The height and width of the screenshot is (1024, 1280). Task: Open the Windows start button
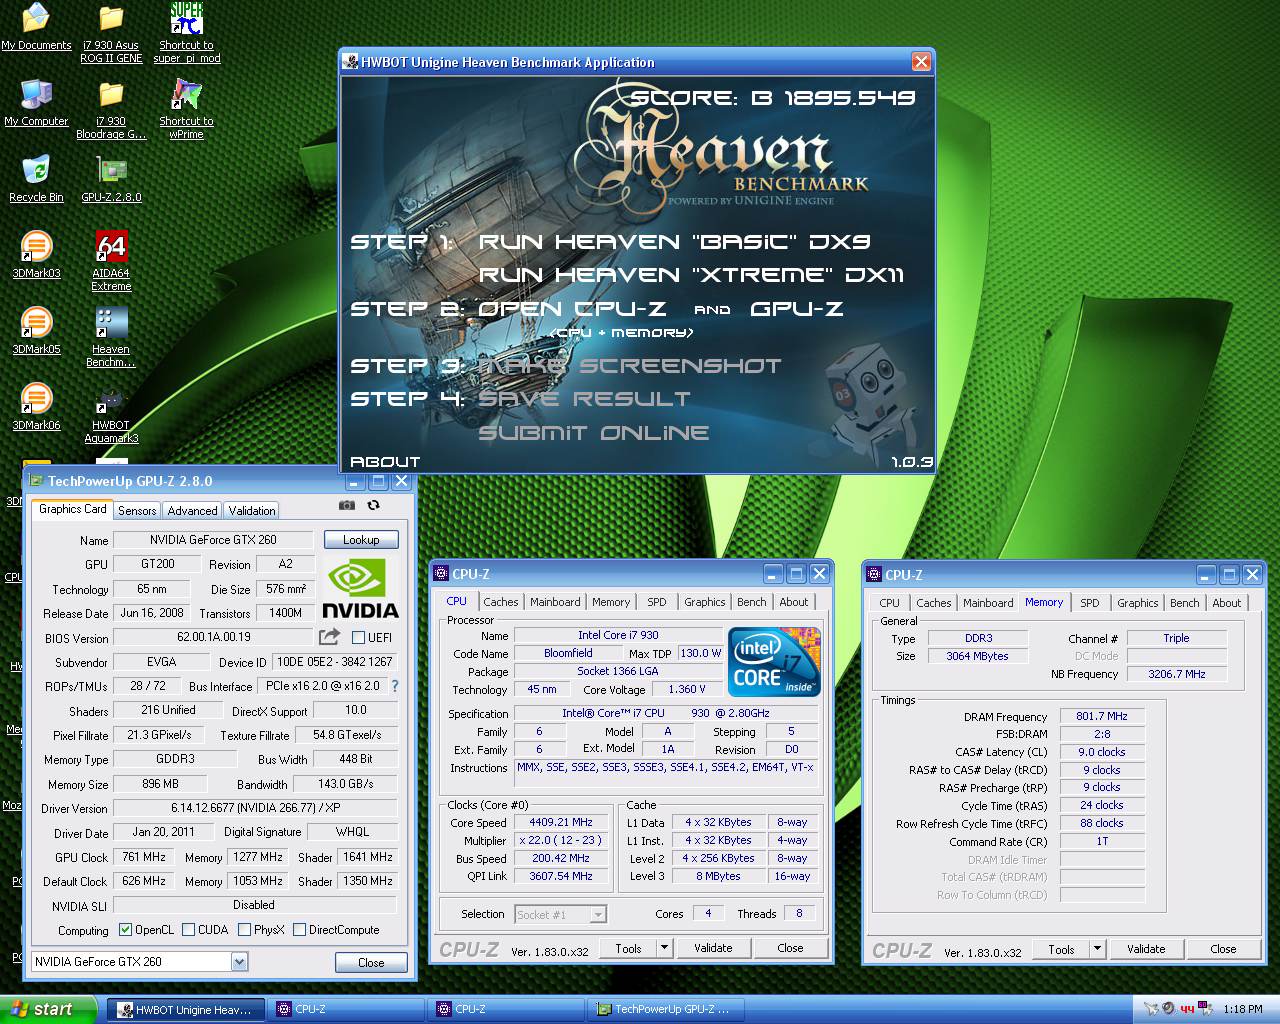49,1009
